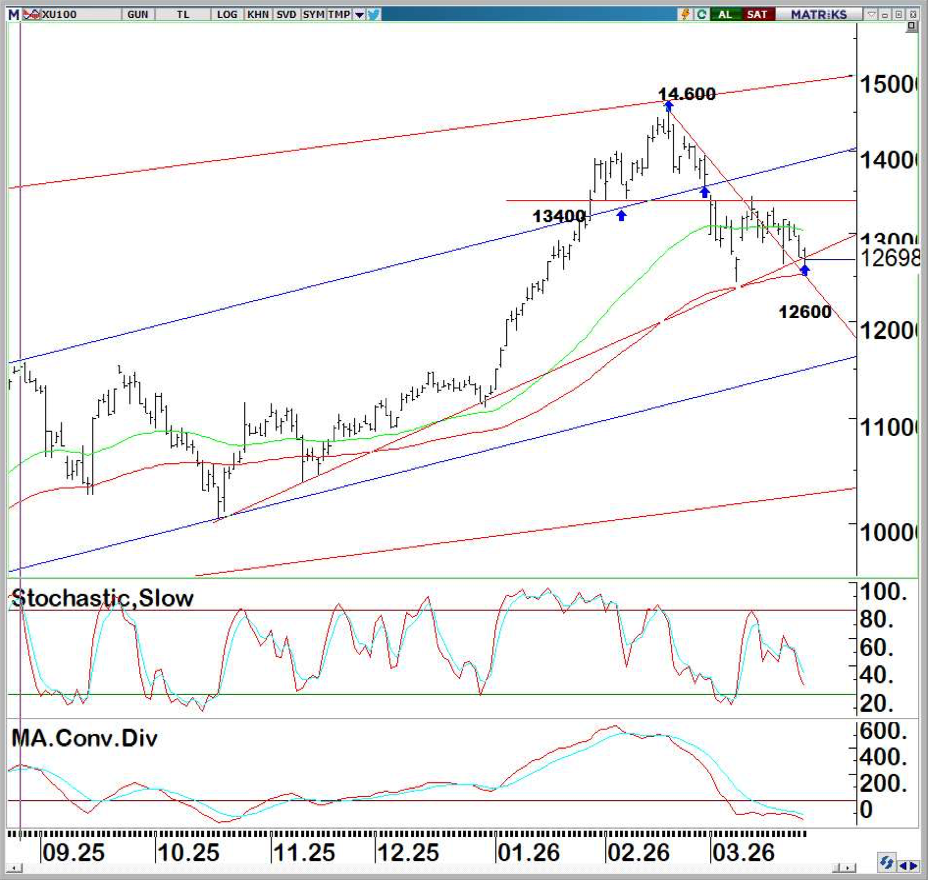Click the XU100 symbol field
Viewport: 930px width, 880px height.
pyautogui.click(x=60, y=15)
